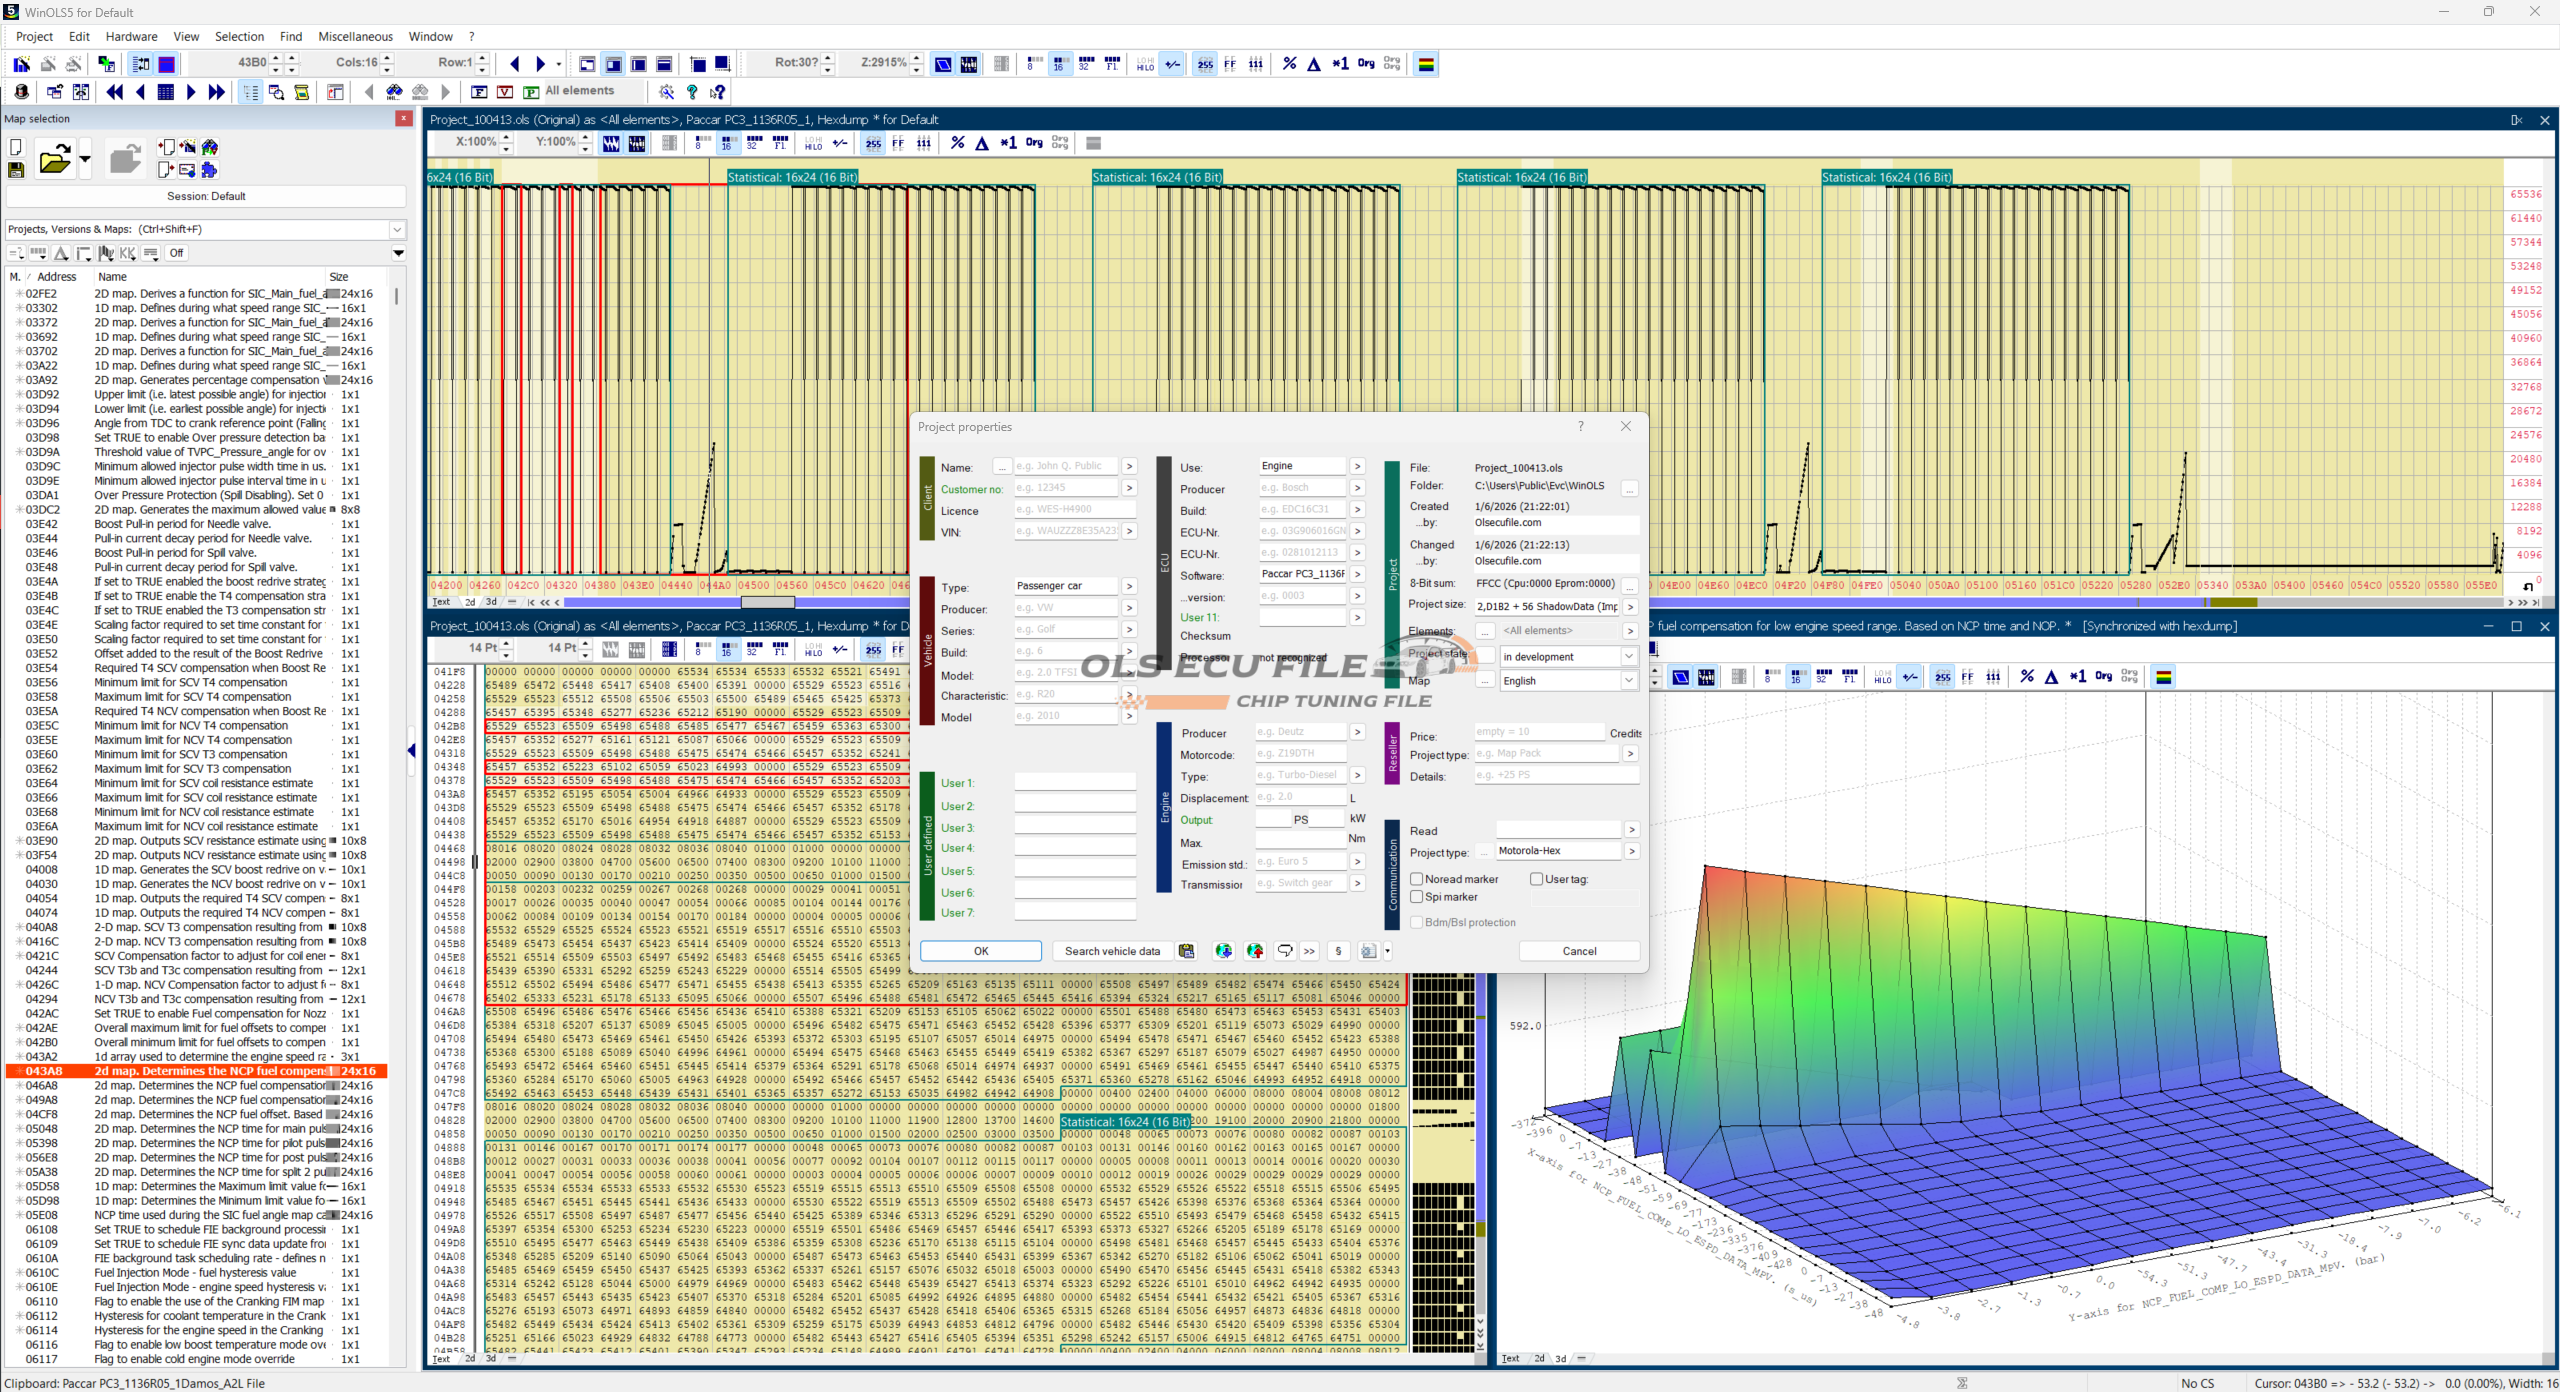Expand the Projects, Versions & Maps dropdown
2560x1392 pixels.
pos(397,229)
